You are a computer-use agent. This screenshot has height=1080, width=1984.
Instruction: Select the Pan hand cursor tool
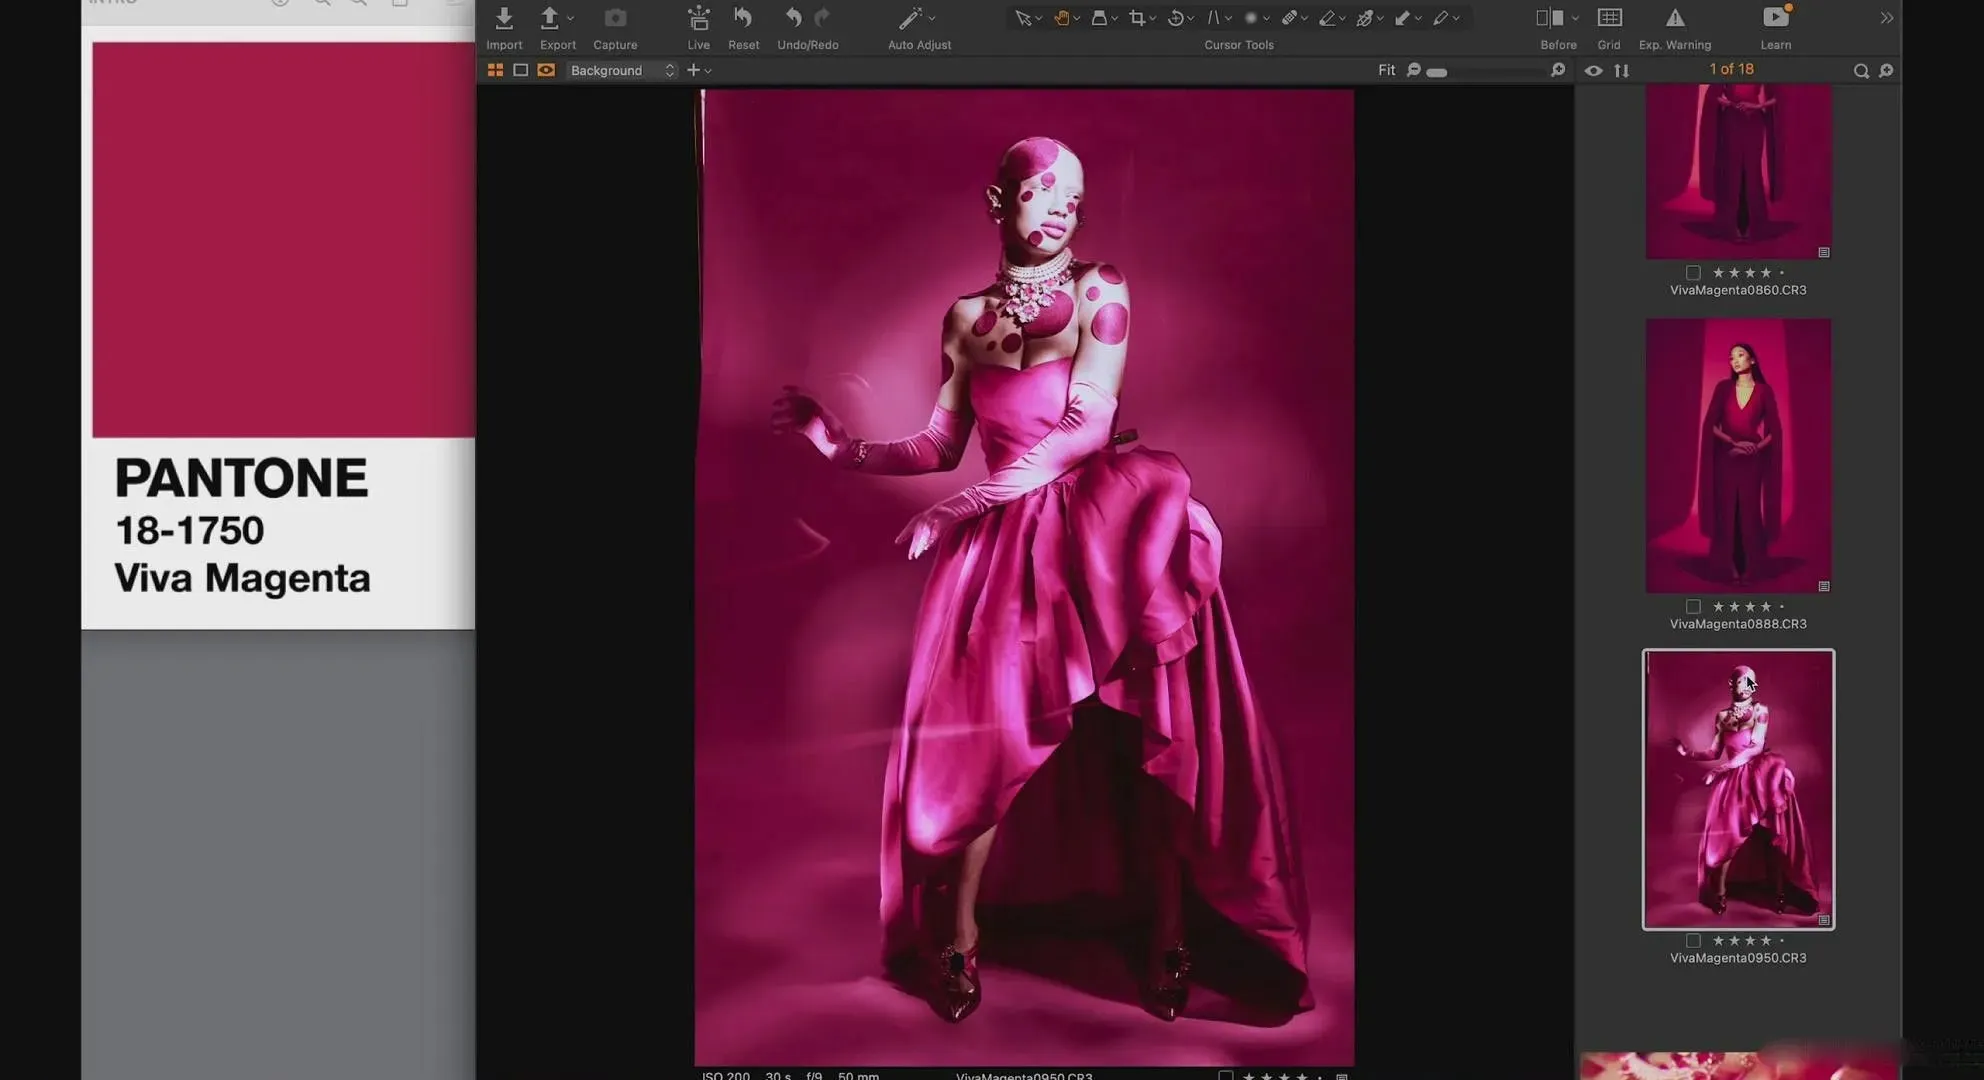click(x=1061, y=18)
